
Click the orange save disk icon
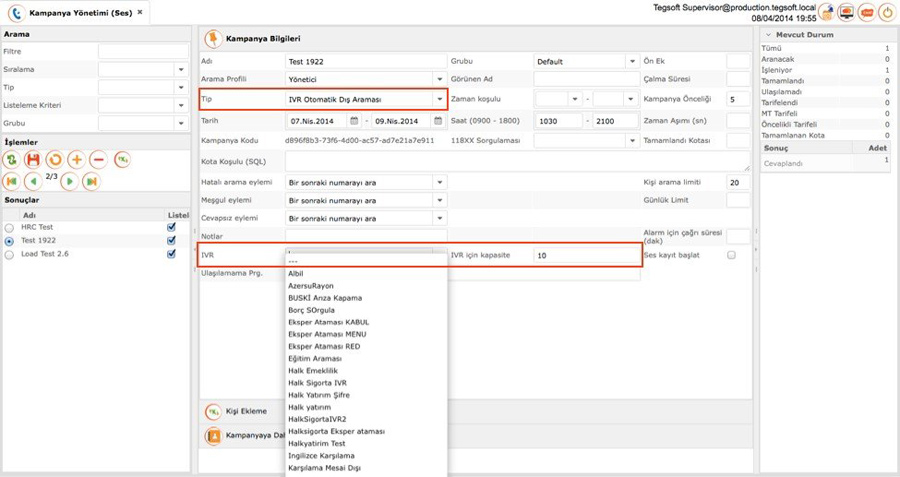point(33,160)
